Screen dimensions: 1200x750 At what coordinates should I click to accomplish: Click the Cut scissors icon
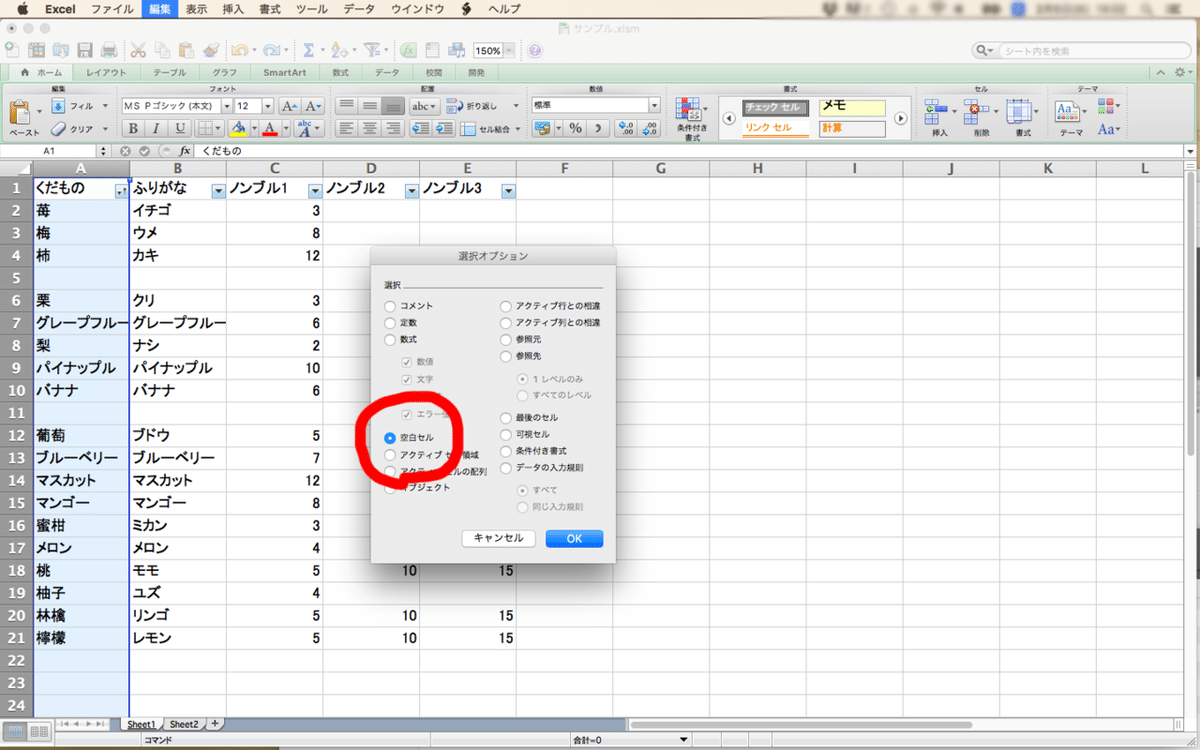pyautogui.click(x=138, y=50)
